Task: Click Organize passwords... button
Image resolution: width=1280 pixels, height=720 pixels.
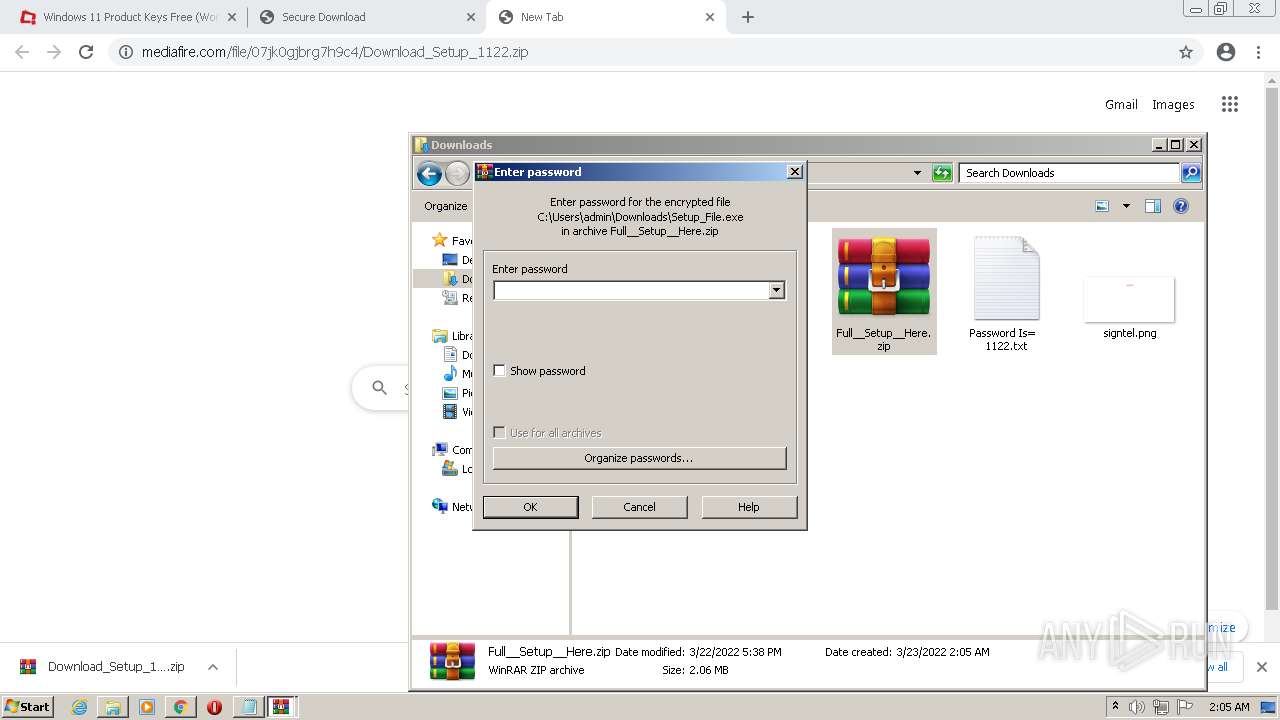Action: coord(639,458)
